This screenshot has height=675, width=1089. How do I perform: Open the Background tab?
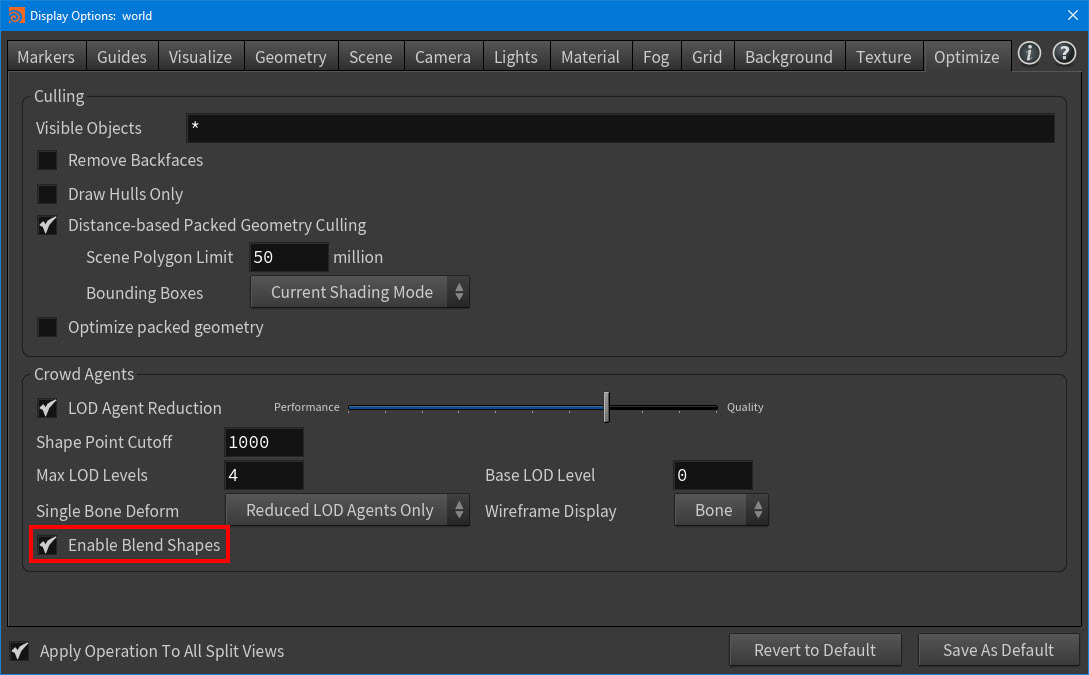789,57
